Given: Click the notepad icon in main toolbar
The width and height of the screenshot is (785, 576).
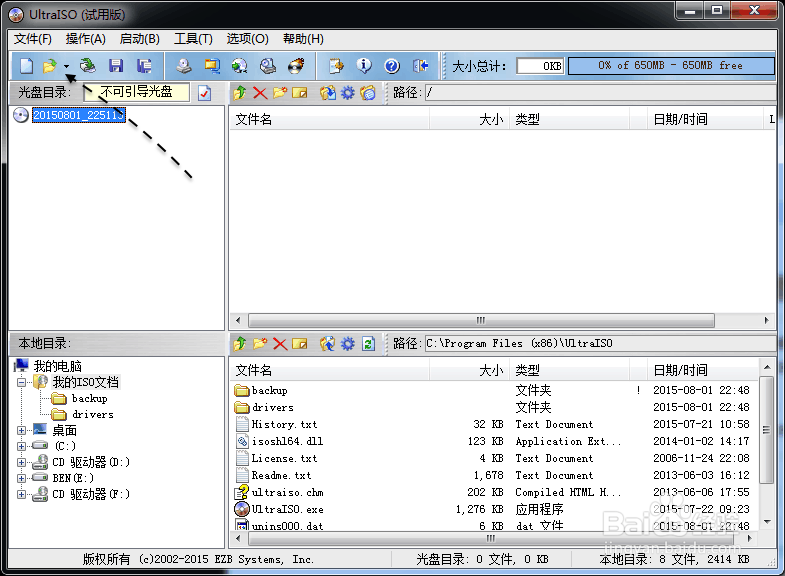Looking at the screenshot, I should [x=336, y=66].
